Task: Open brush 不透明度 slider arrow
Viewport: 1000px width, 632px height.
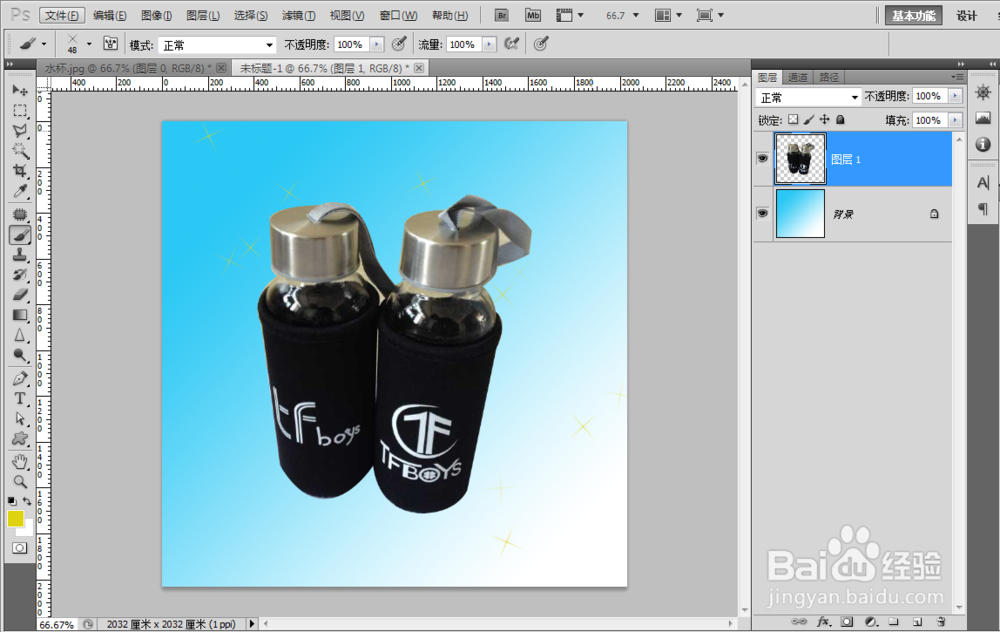Action: [x=376, y=45]
